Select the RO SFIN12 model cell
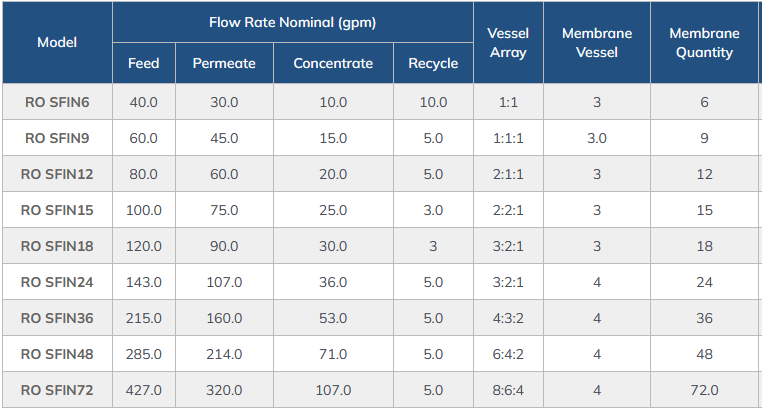This screenshot has height=412, width=762. click(57, 174)
